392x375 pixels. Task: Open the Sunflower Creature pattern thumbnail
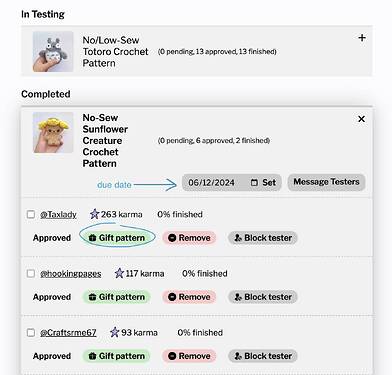click(x=53, y=132)
